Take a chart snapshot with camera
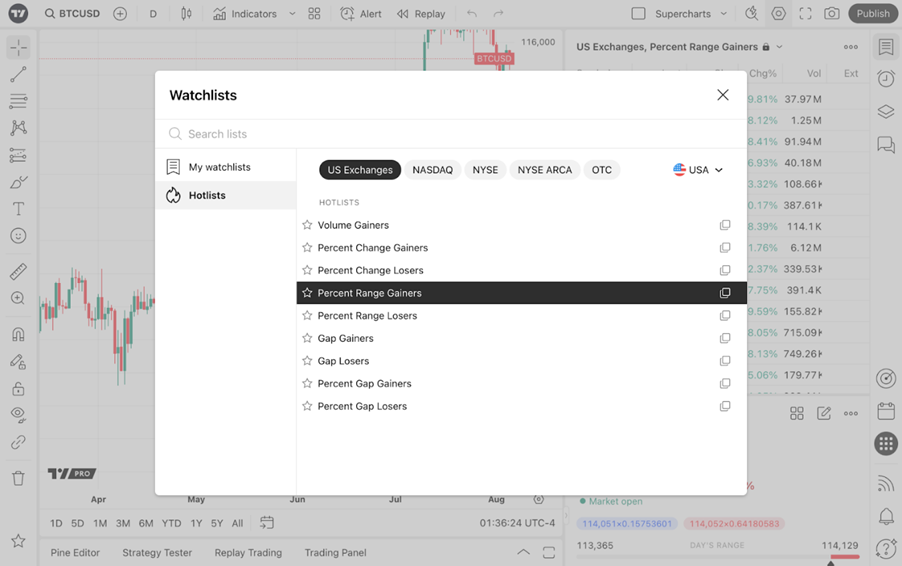 pyautogui.click(x=832, y=14)
